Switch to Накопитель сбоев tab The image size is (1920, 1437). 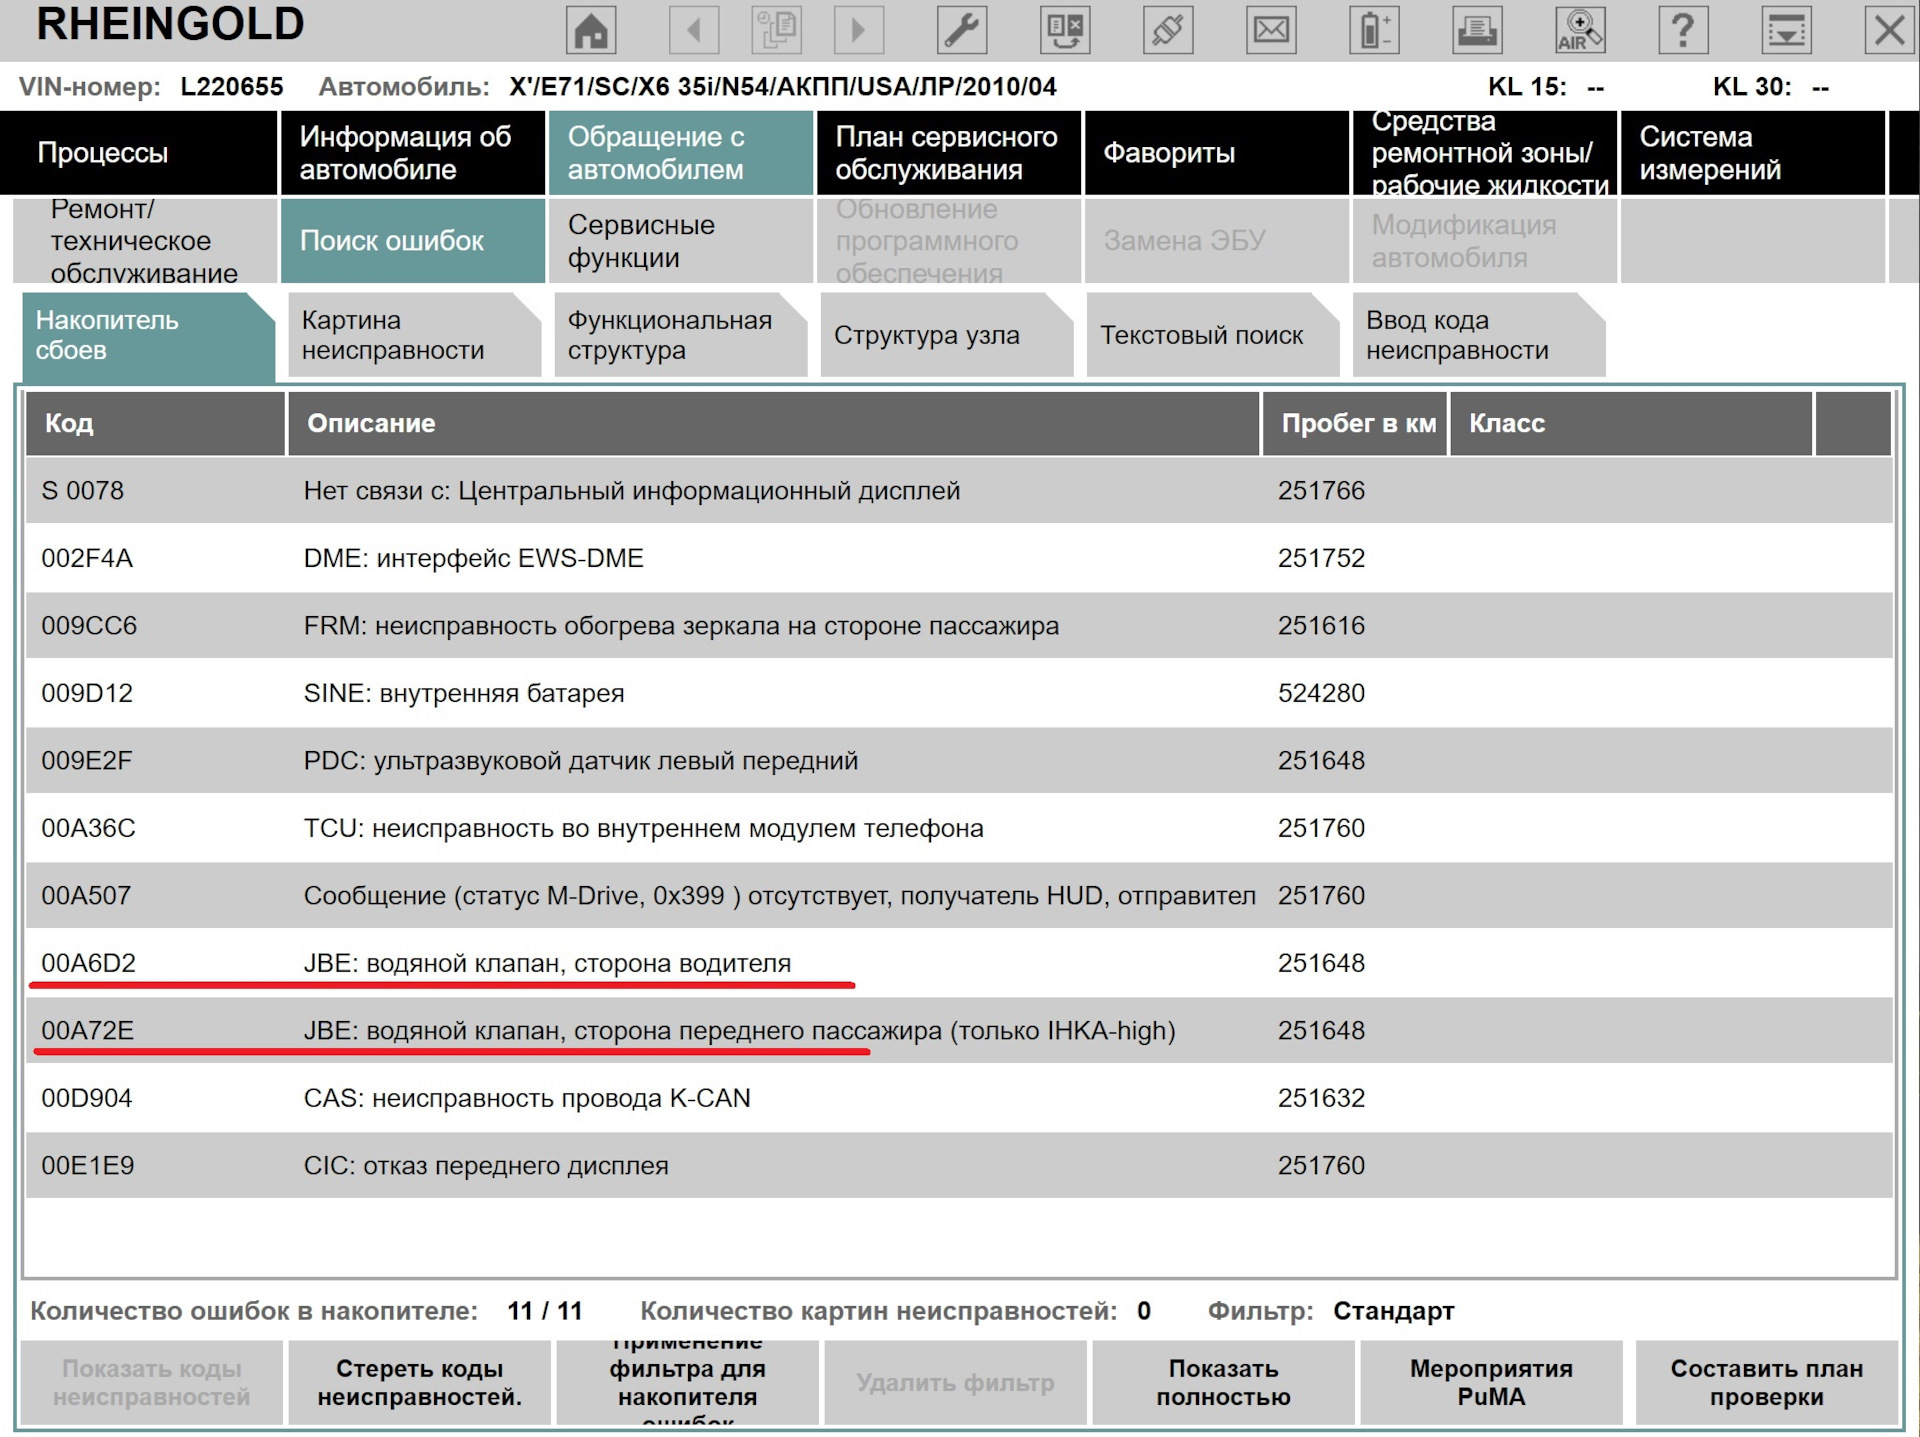tap(148, 335)
